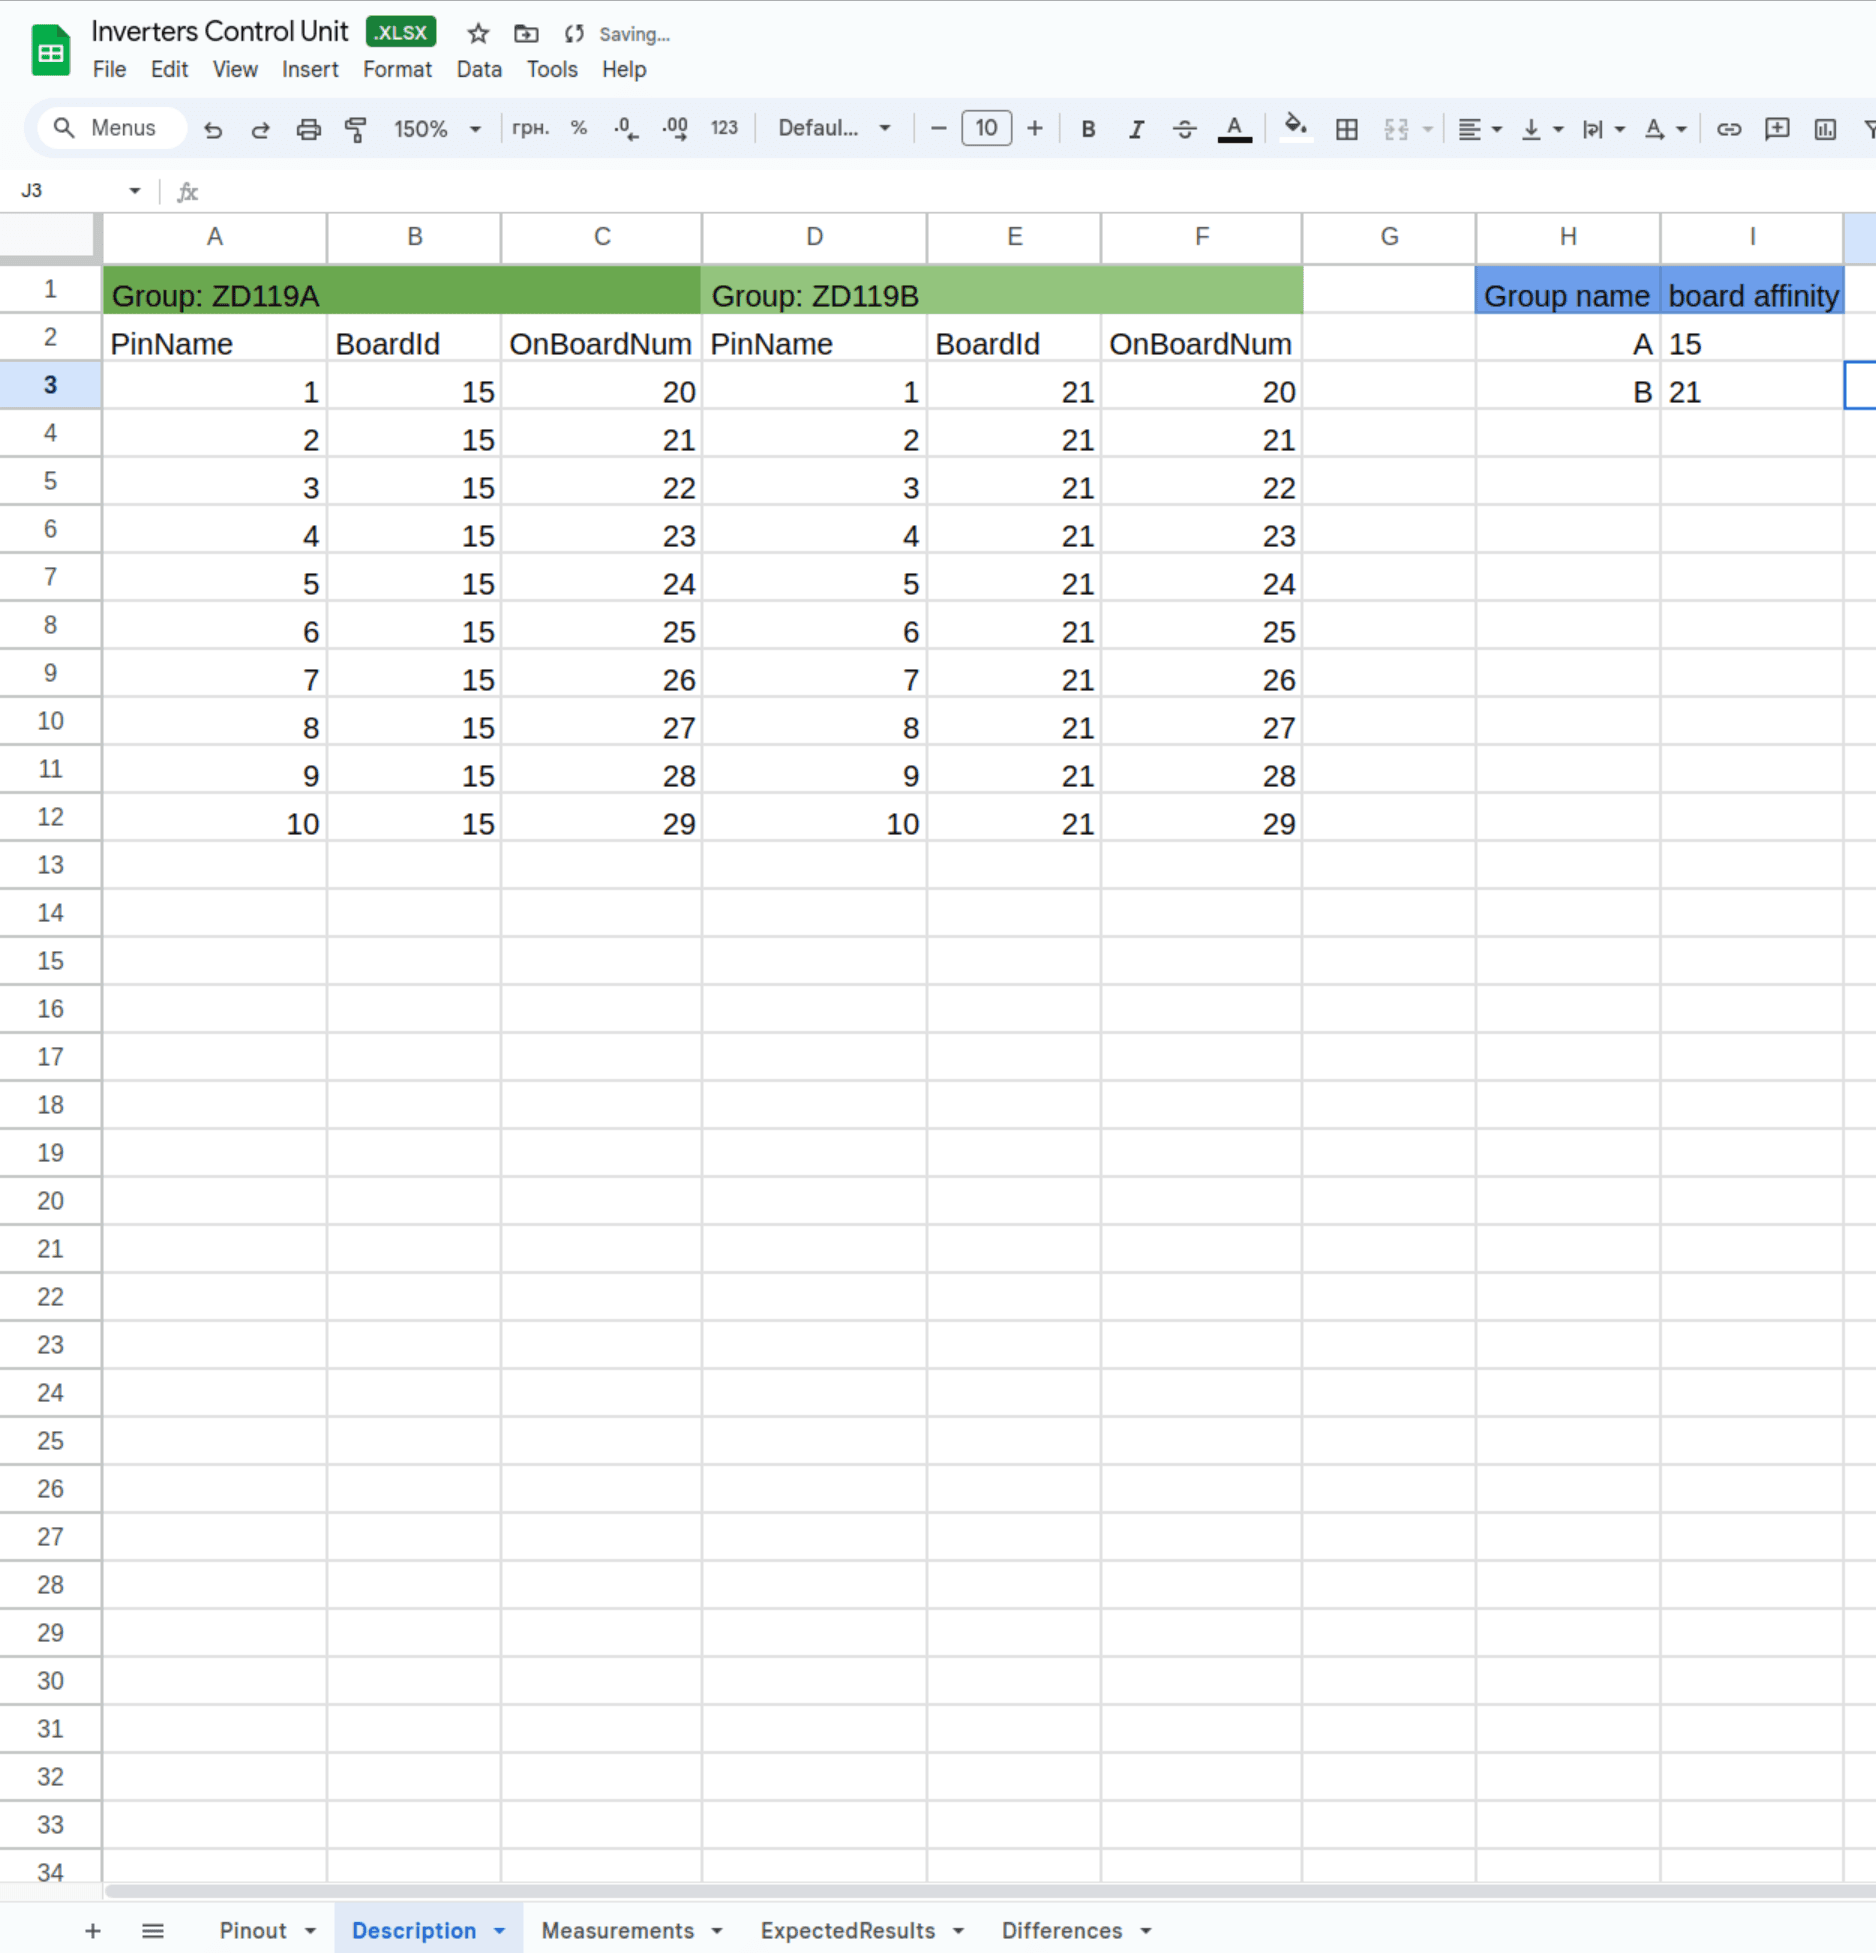Viewport: 1876px width, 1953px height.
Task: Open the Format menu
Action: click(397, 69)
